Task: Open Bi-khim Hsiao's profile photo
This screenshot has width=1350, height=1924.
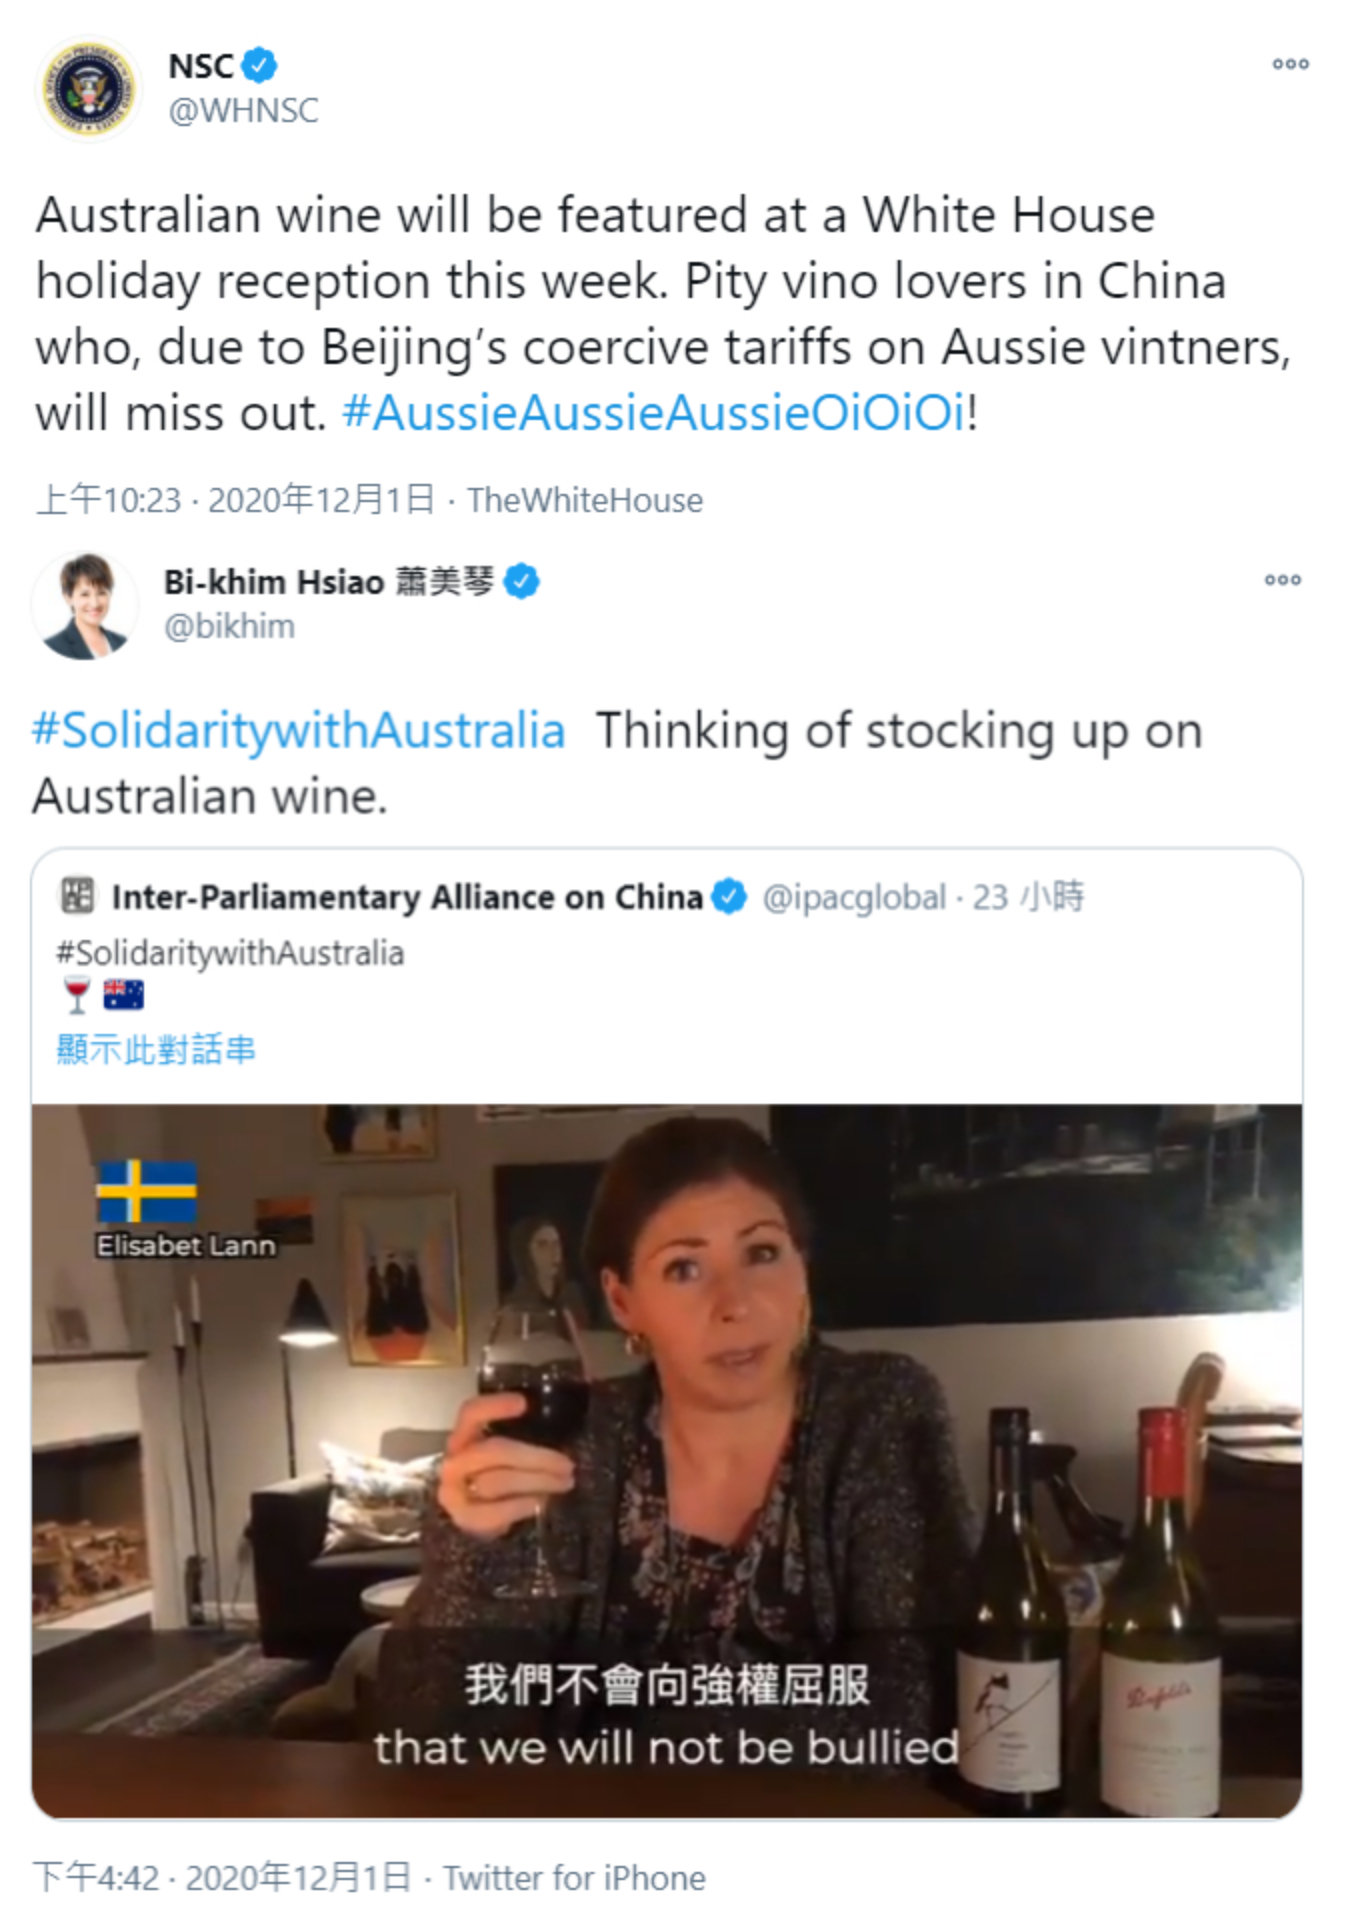Action: pyautogui.click(x=84, y=604)
